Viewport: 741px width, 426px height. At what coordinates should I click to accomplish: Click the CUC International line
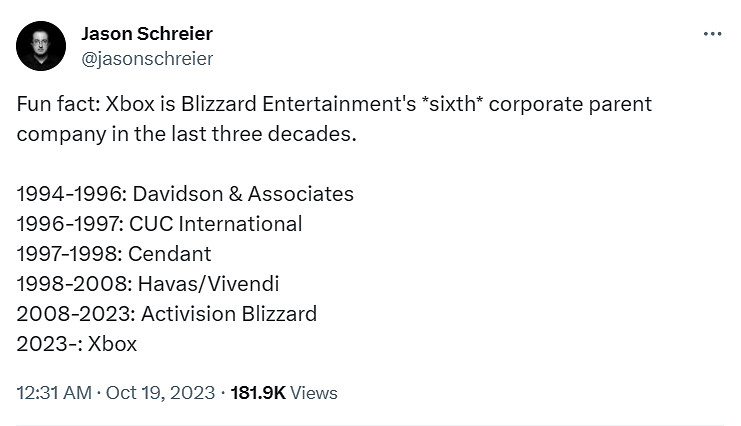pyautogui.click(x=159, y=223)
